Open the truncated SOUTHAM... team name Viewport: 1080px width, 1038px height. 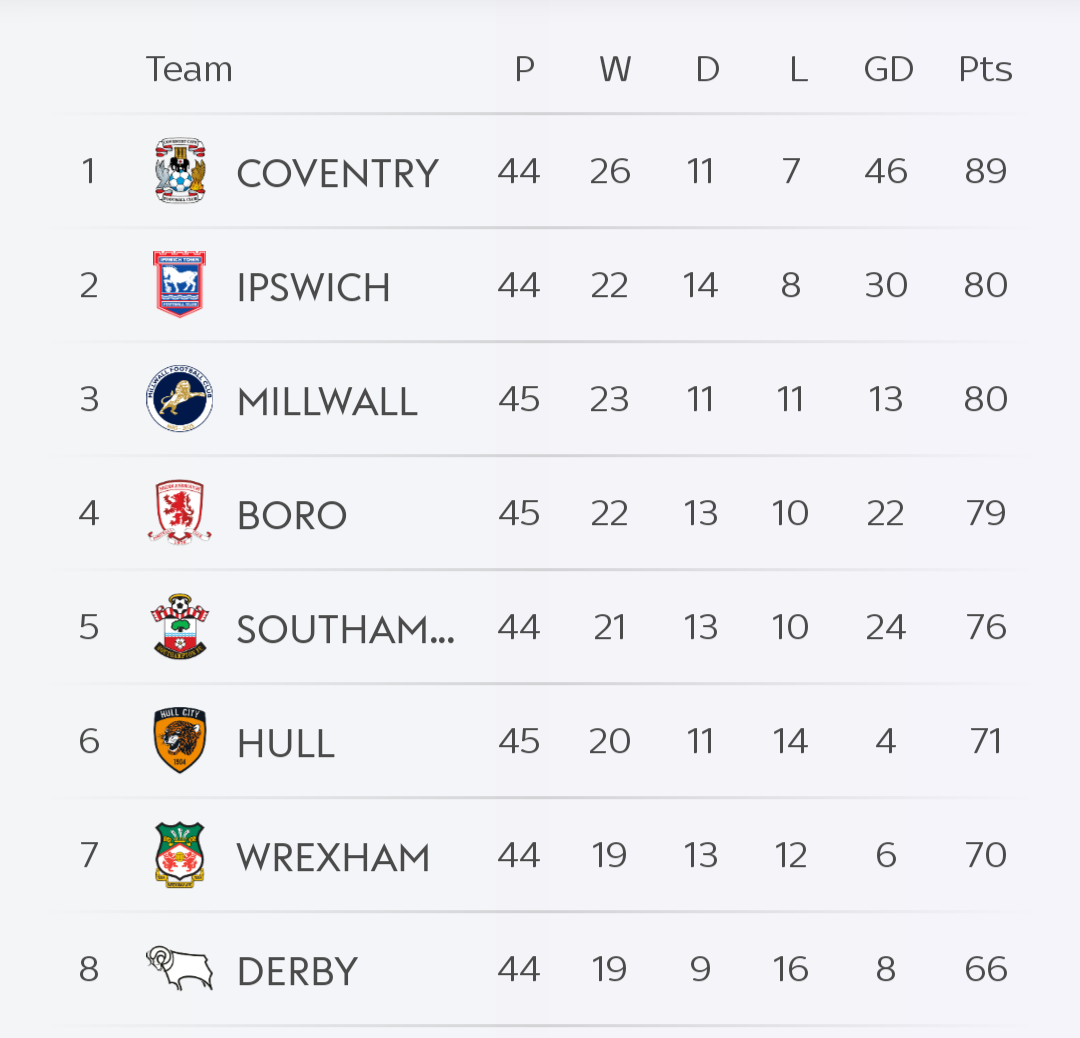345,630
